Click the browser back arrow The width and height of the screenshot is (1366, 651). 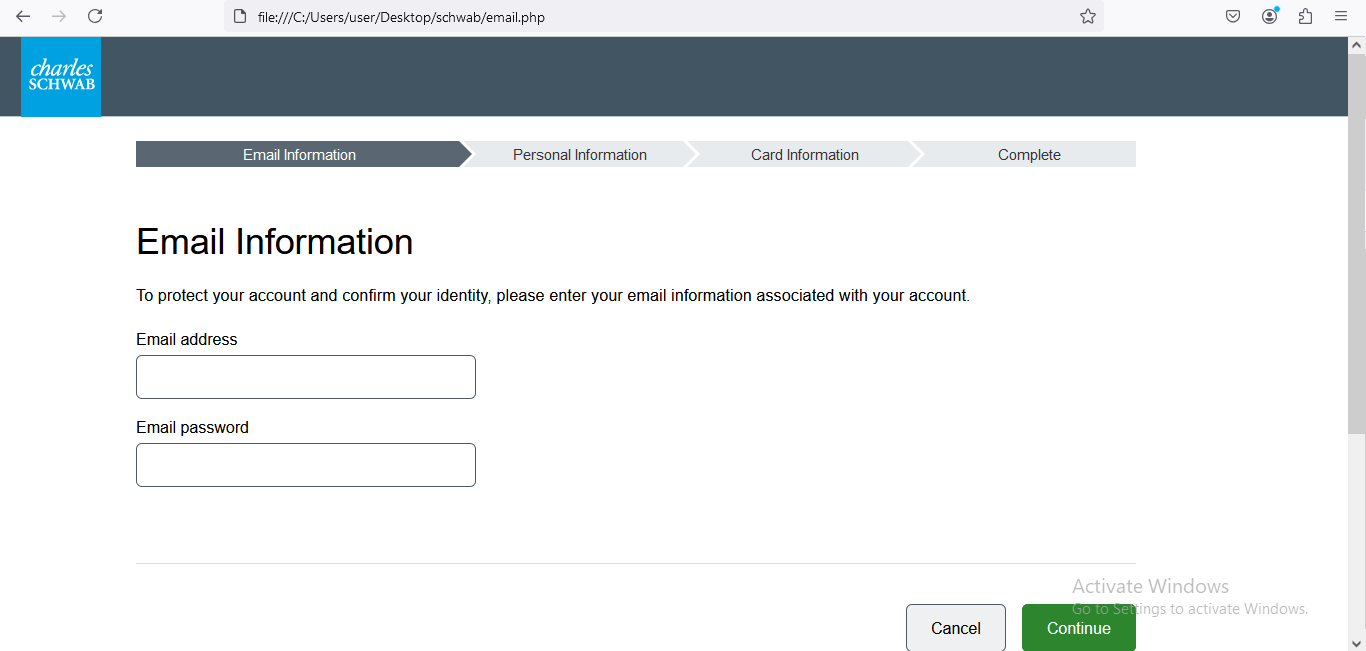pos(23,16)
